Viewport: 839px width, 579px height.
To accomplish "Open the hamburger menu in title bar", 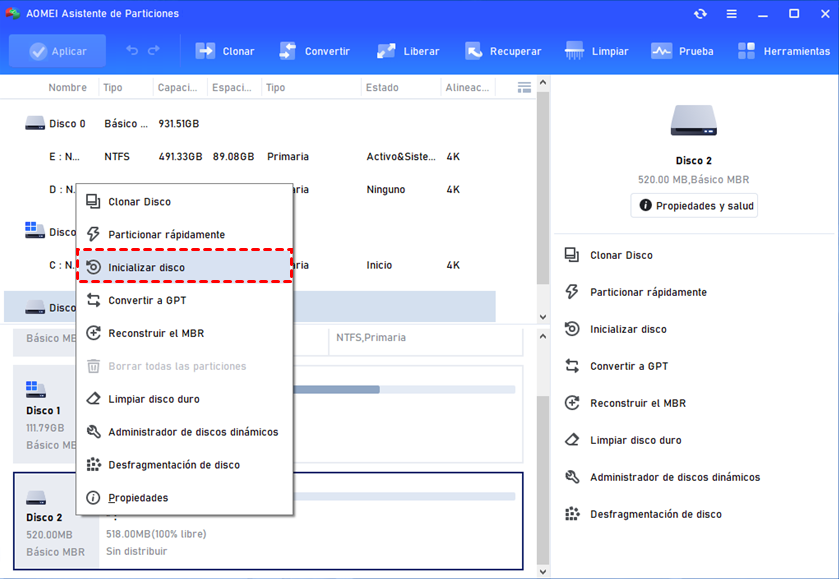I will (733, 14).
